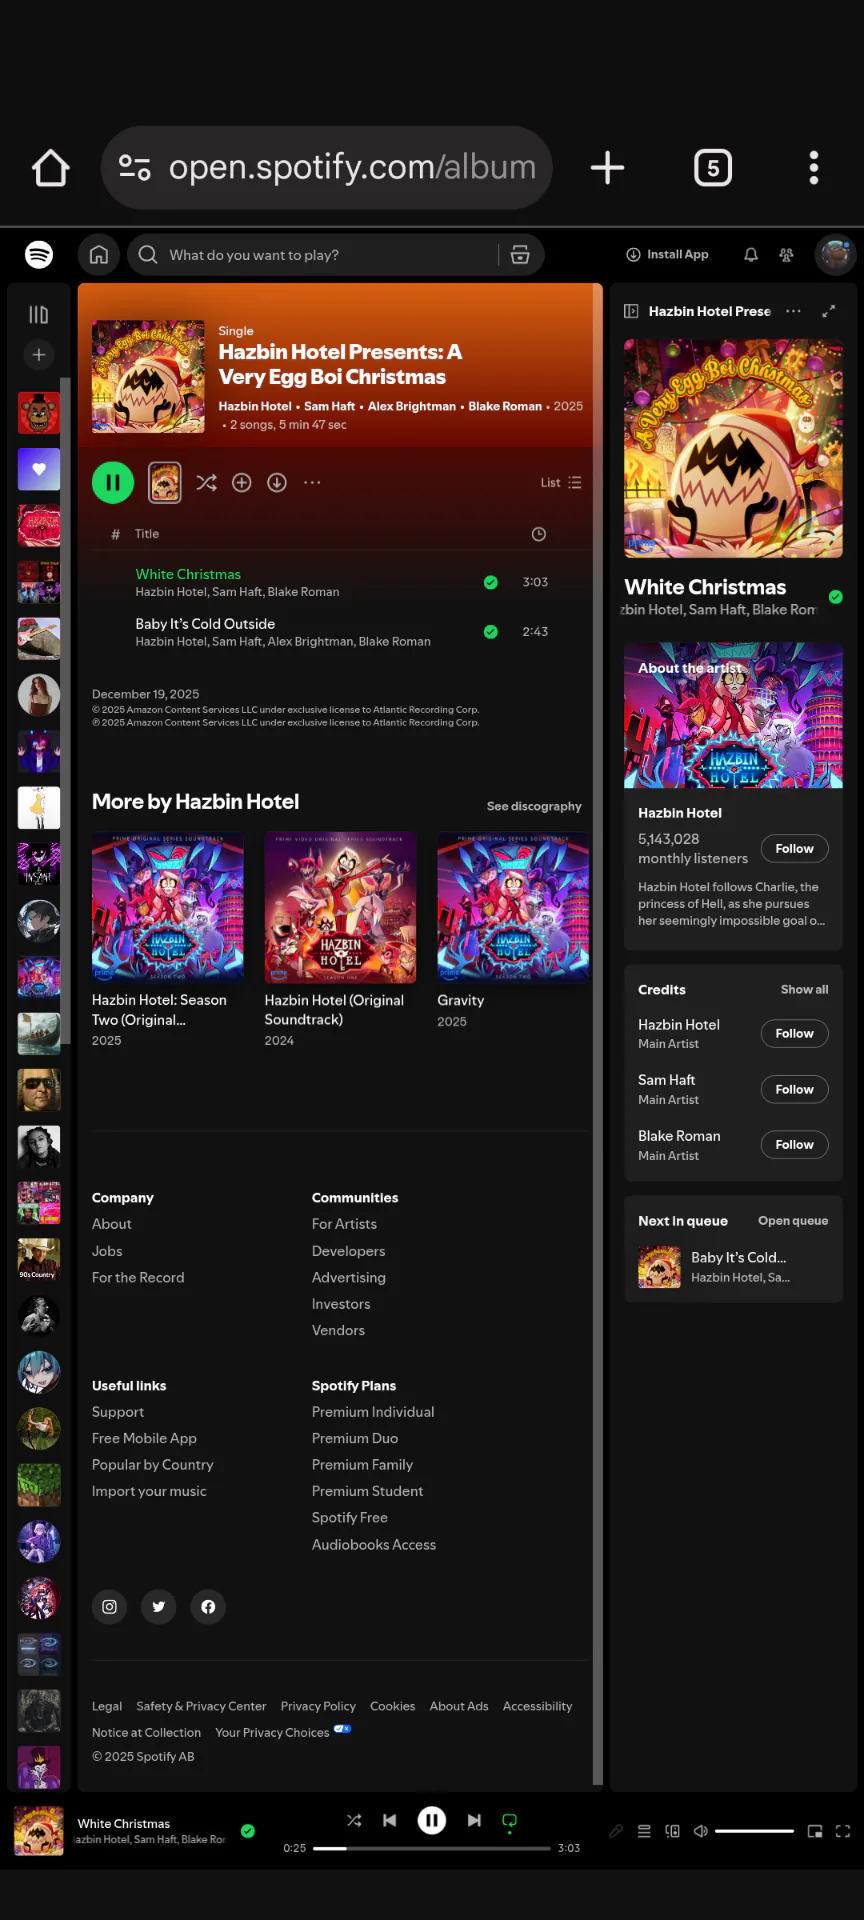The image size is (864, 1920).
Task: Create a playlist with the sidebar plus button
Action: 38,355
